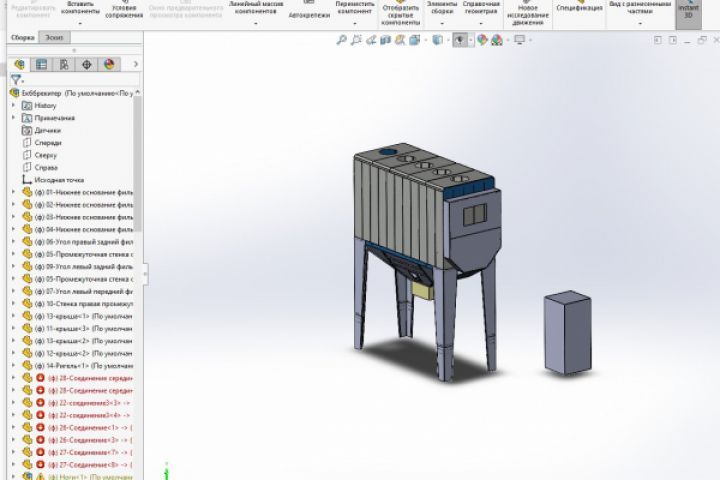The height and width of the screenshot is (480, 720).
Task: Expand the History tree node
Action: pyautogui.click(x=14, y=106)
